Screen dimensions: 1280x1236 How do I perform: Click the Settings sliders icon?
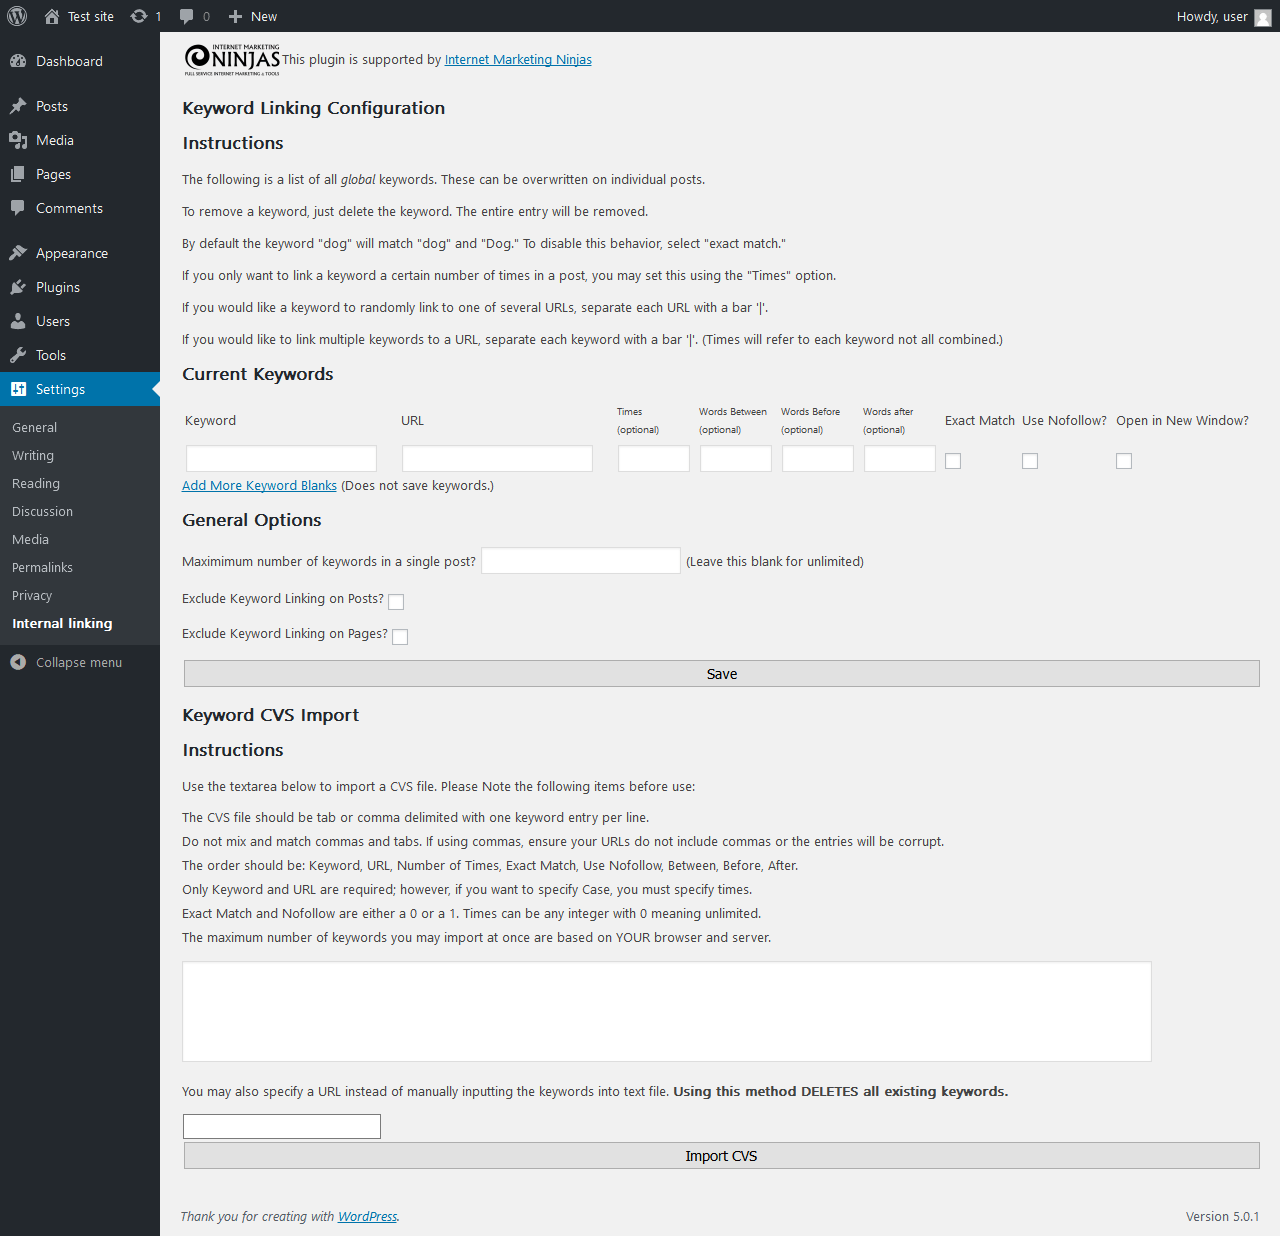pos(18,389)
